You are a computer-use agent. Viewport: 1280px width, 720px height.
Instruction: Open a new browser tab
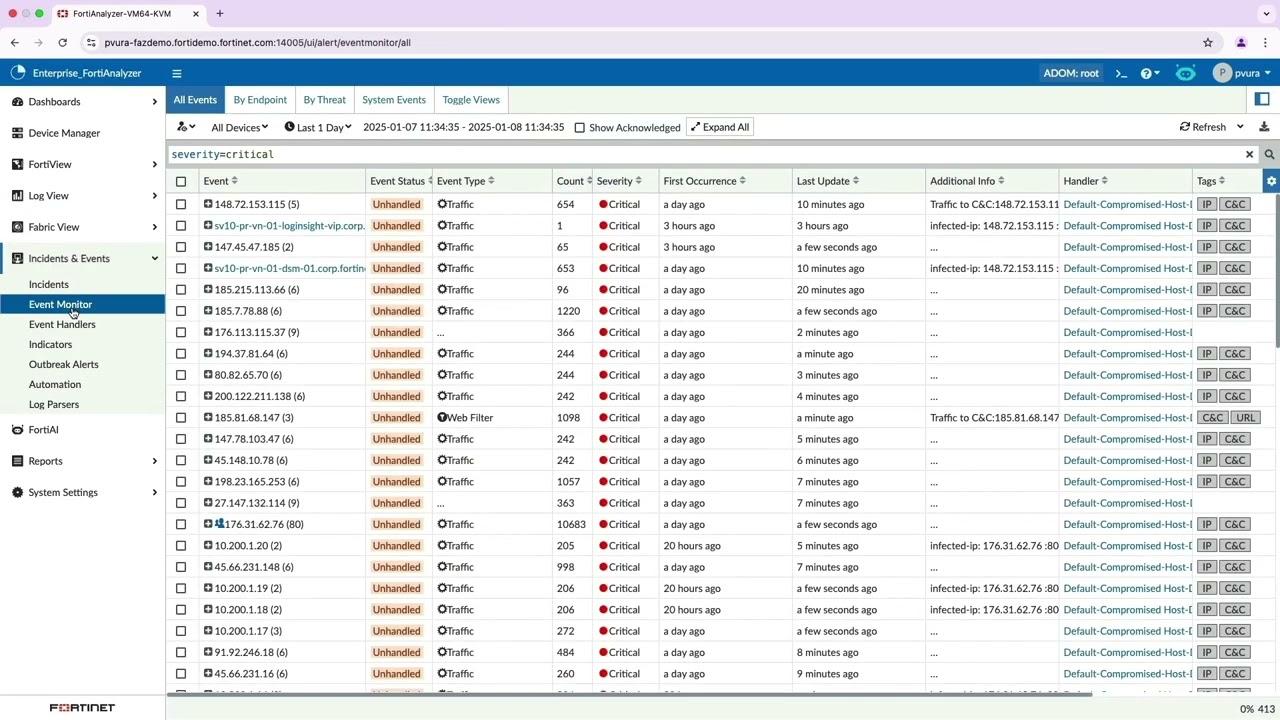pyautogui.click(x=219, y=13)
